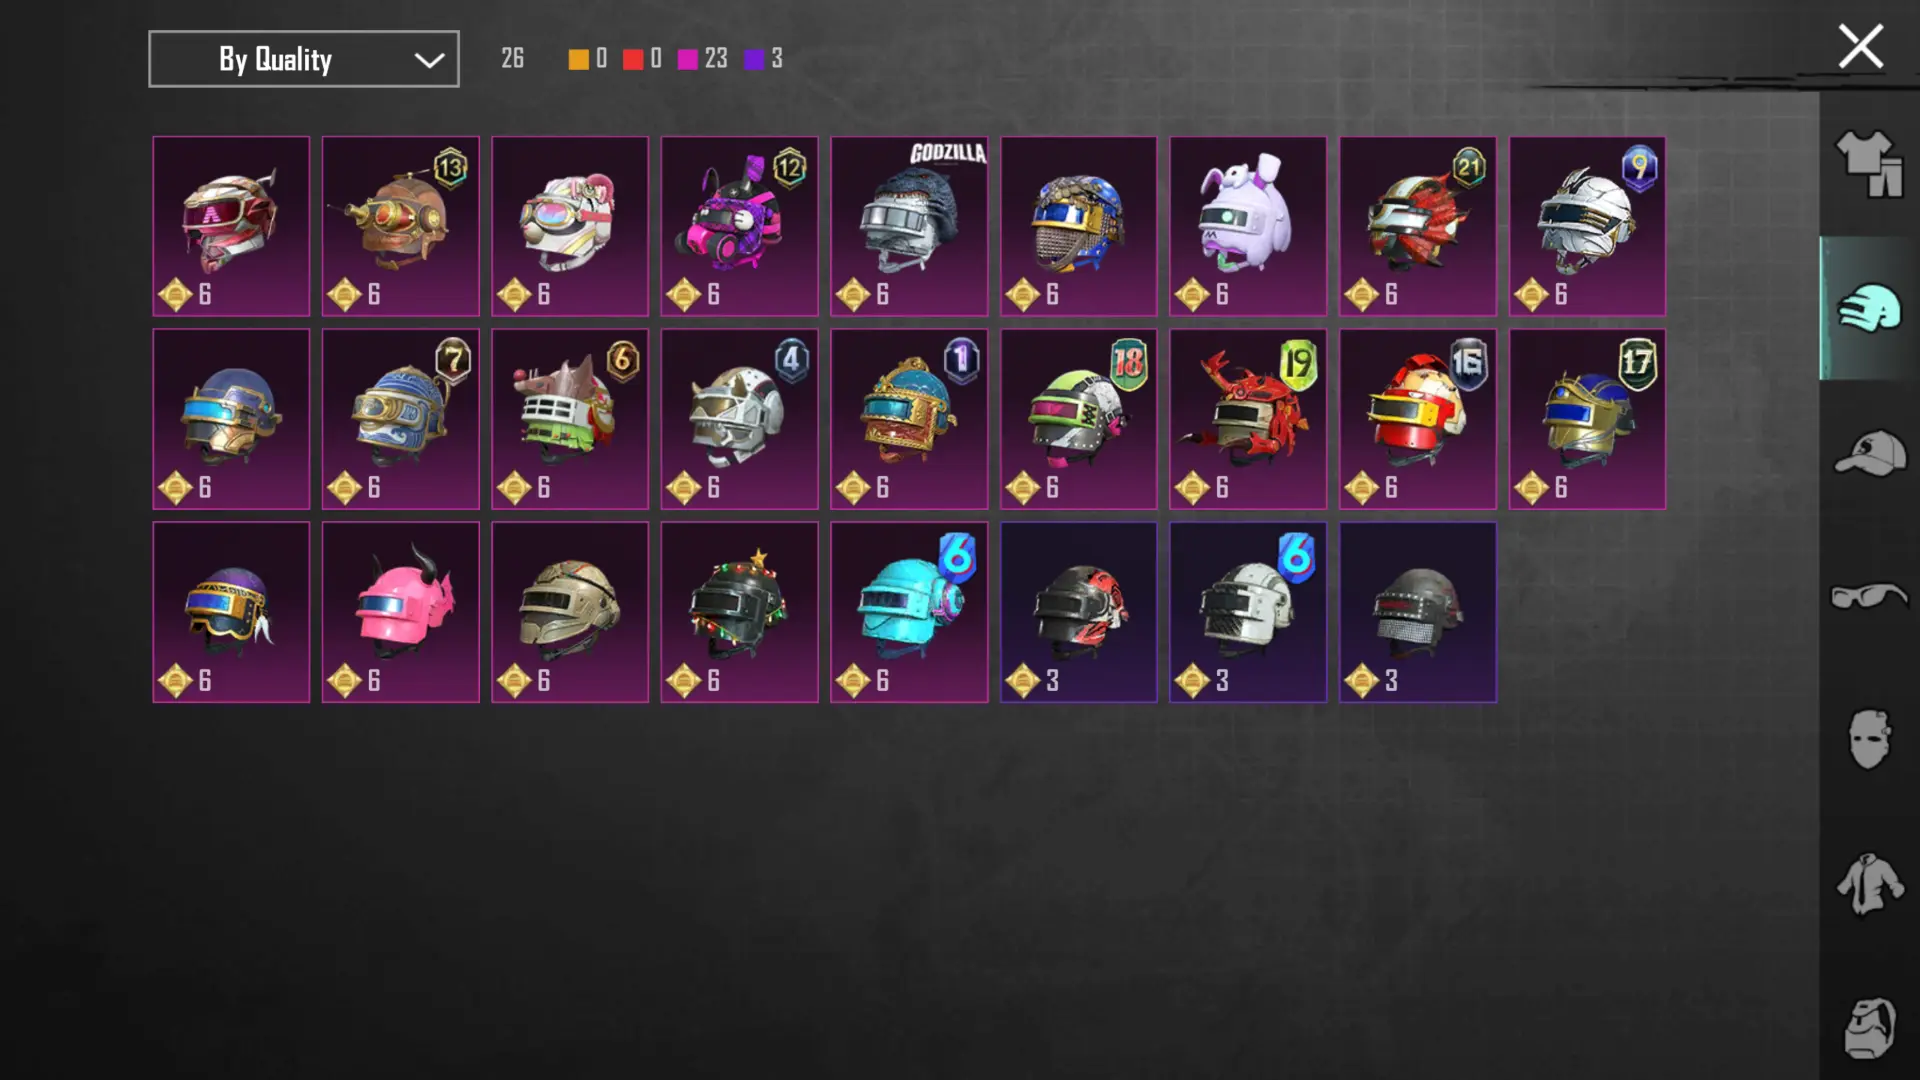This screenshot has height=1080, width=1920.
Task: Expand the By Quality sort dropdown
Action: coord(304,59)
